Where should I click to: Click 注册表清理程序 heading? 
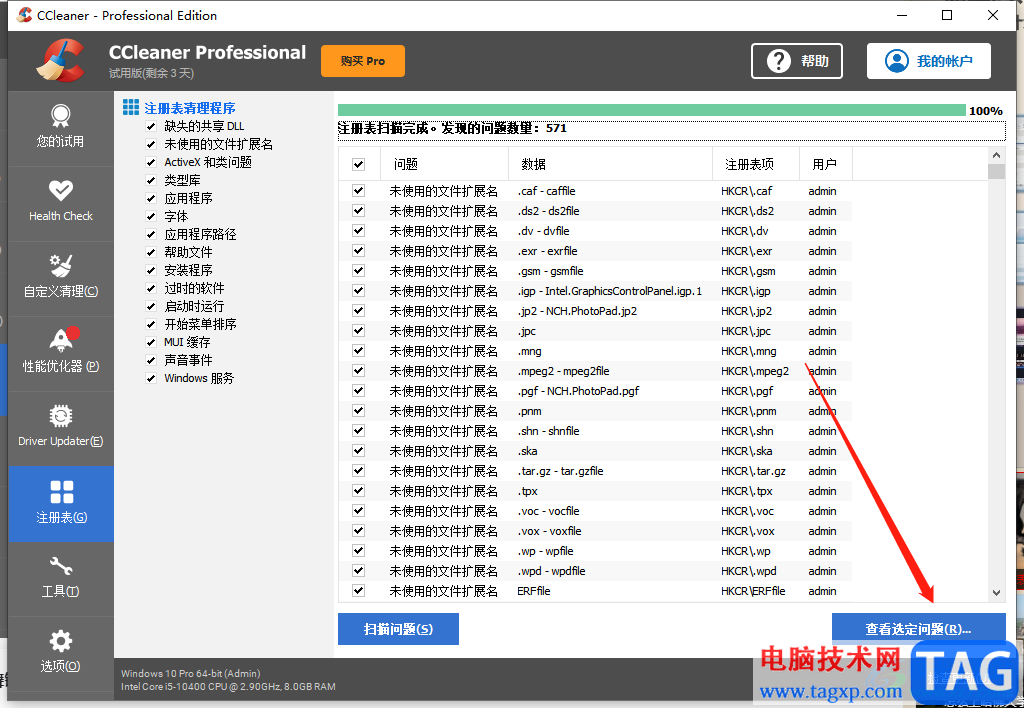pos(190,108)
